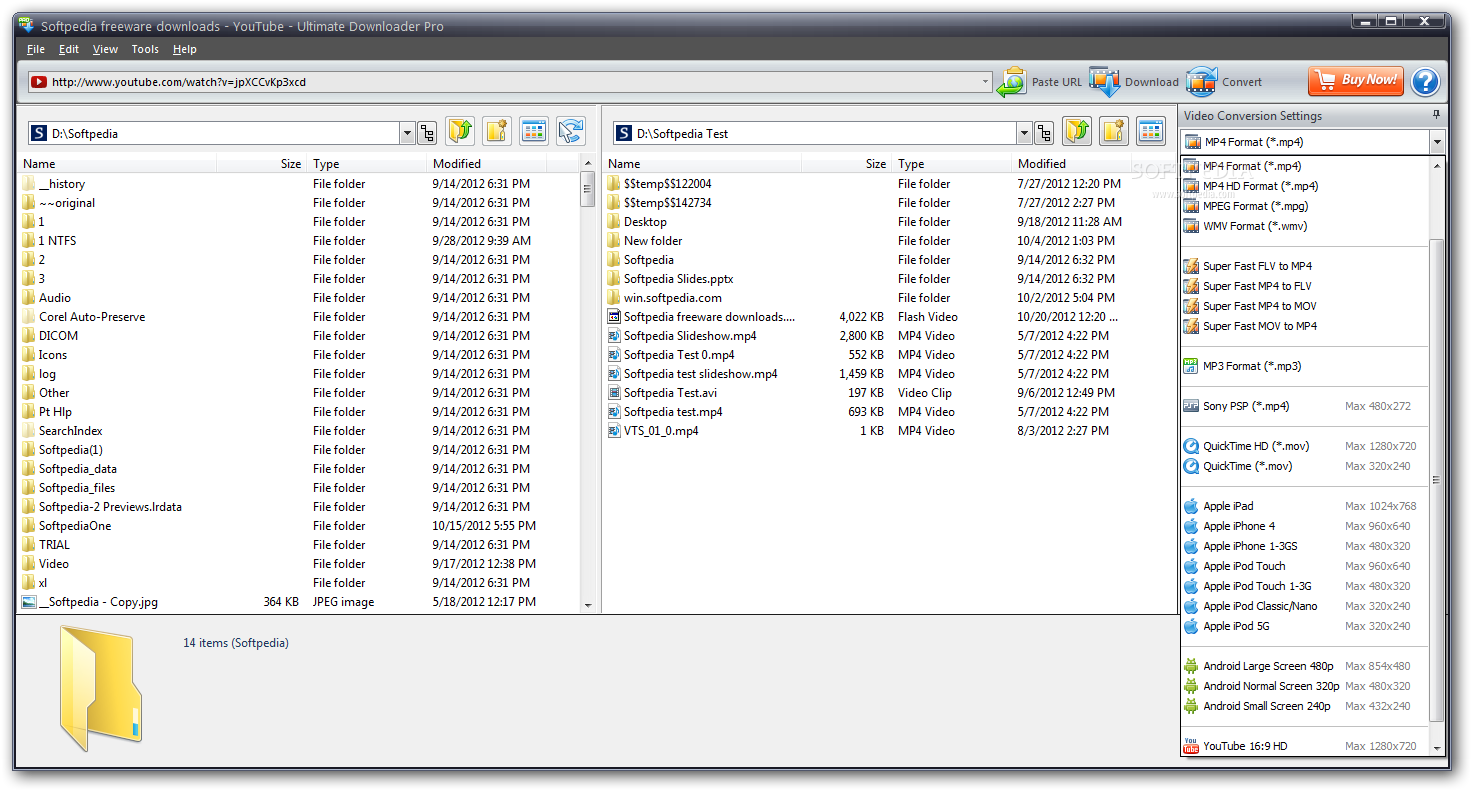This screenshot has width=1472, height=791.
Task: Click the app icon in the title bar
Action: click(x=27, y=25)
